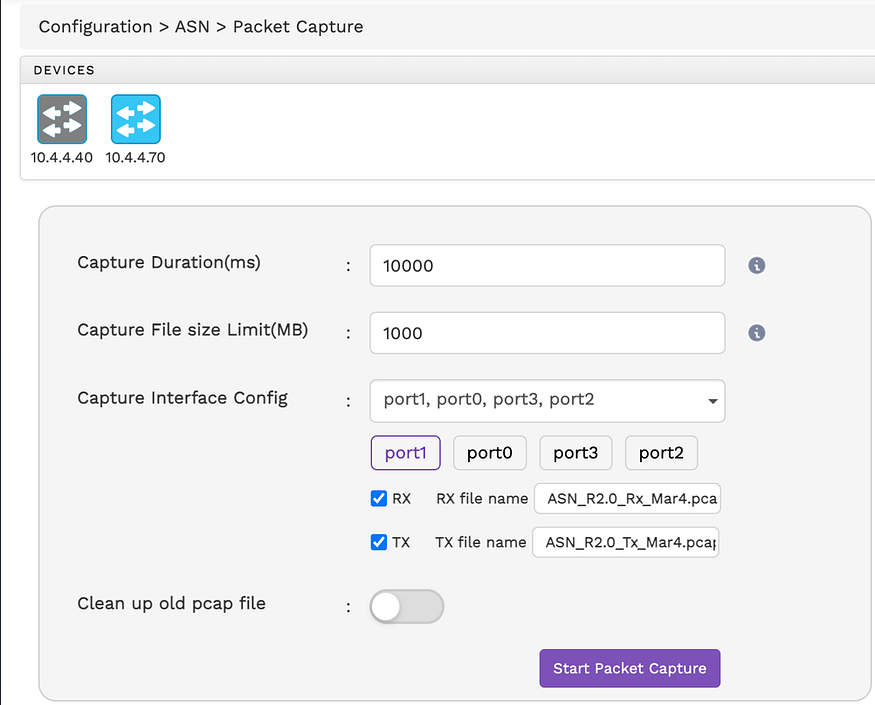
Task: Focus the Capture File size Limit field
Action: click(547, 333)
